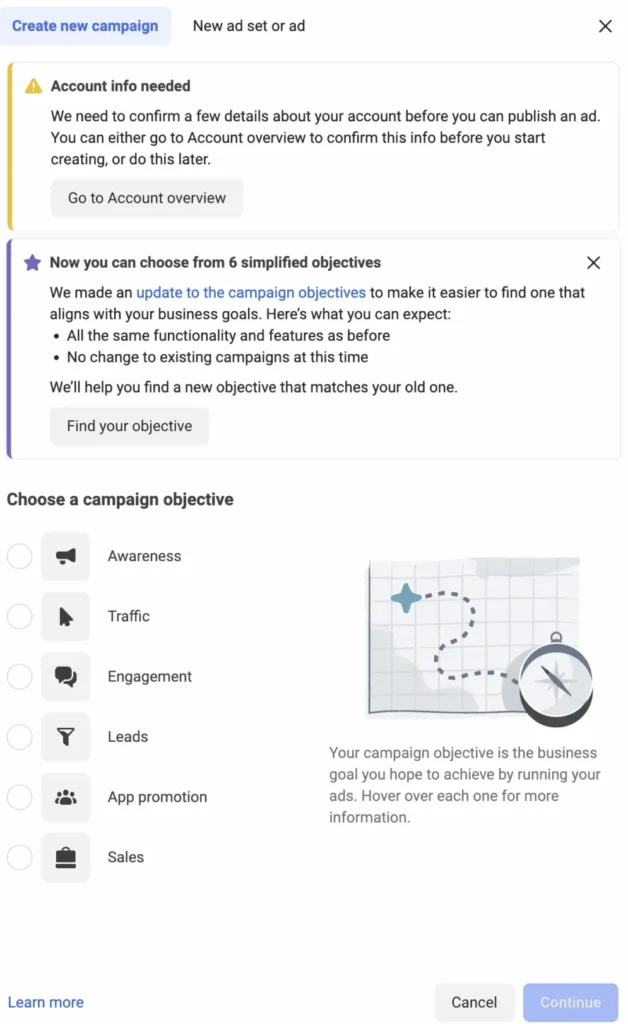
Task: Select the Engagement chat bubbles icon
Action: (65, 676)
